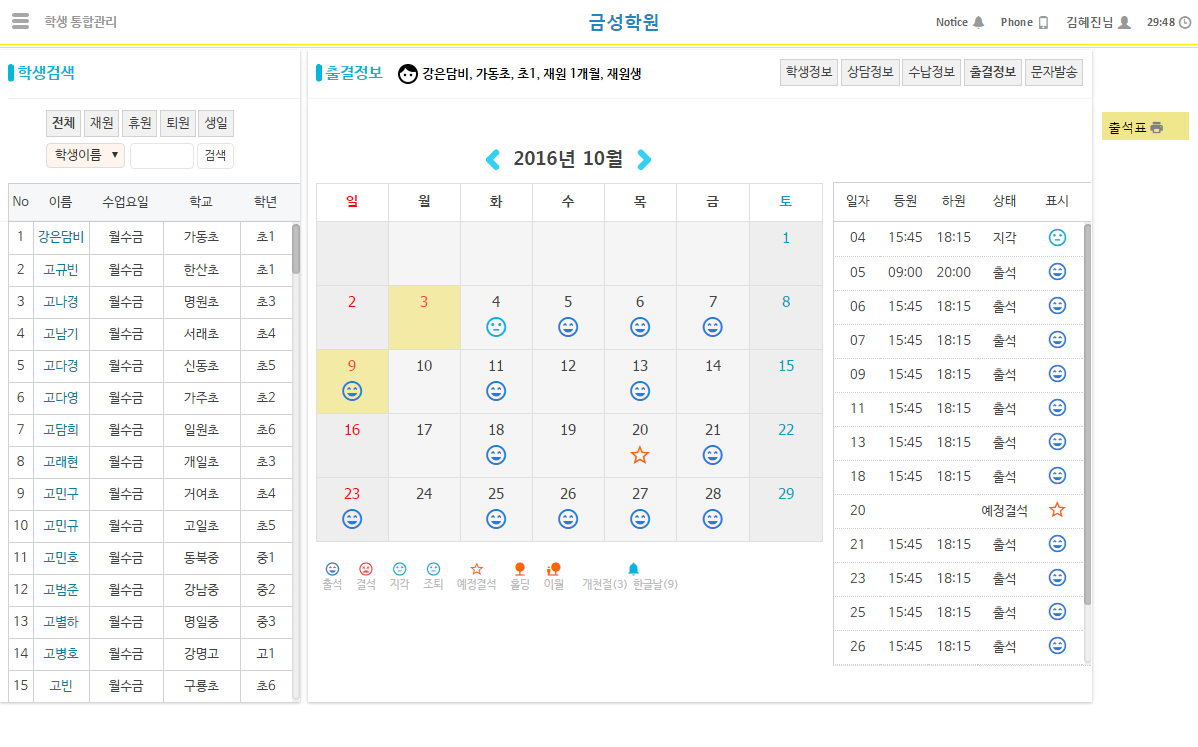
Task: Open student 고병호 link
Action: point(61,654)
